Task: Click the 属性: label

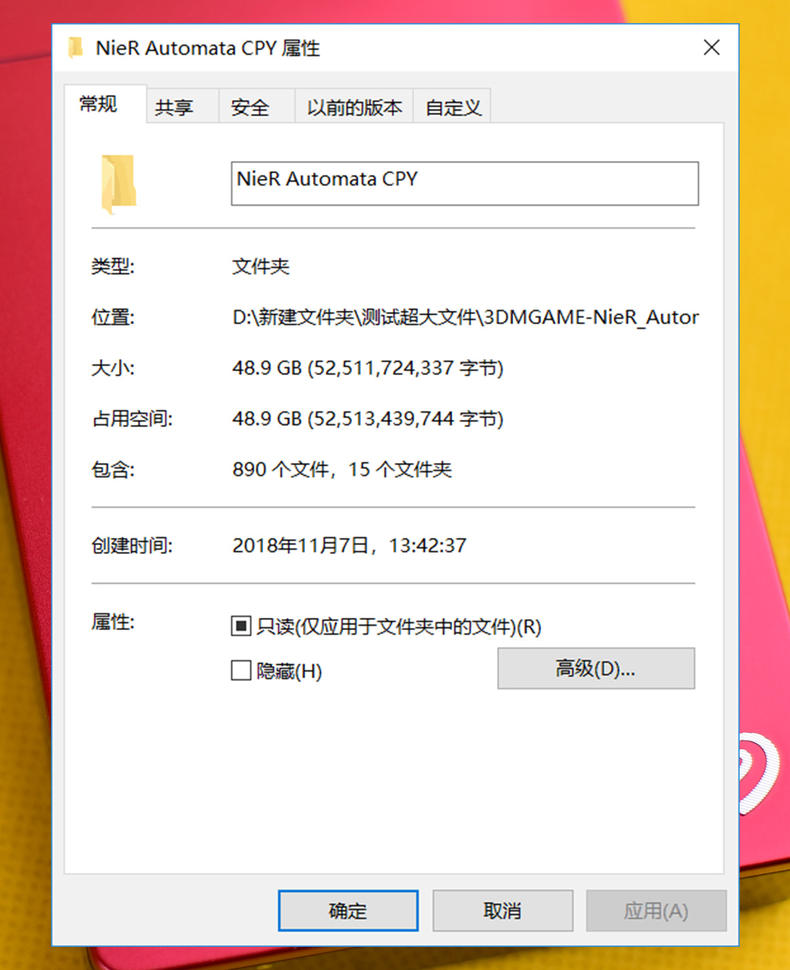Action: (113, 621)
